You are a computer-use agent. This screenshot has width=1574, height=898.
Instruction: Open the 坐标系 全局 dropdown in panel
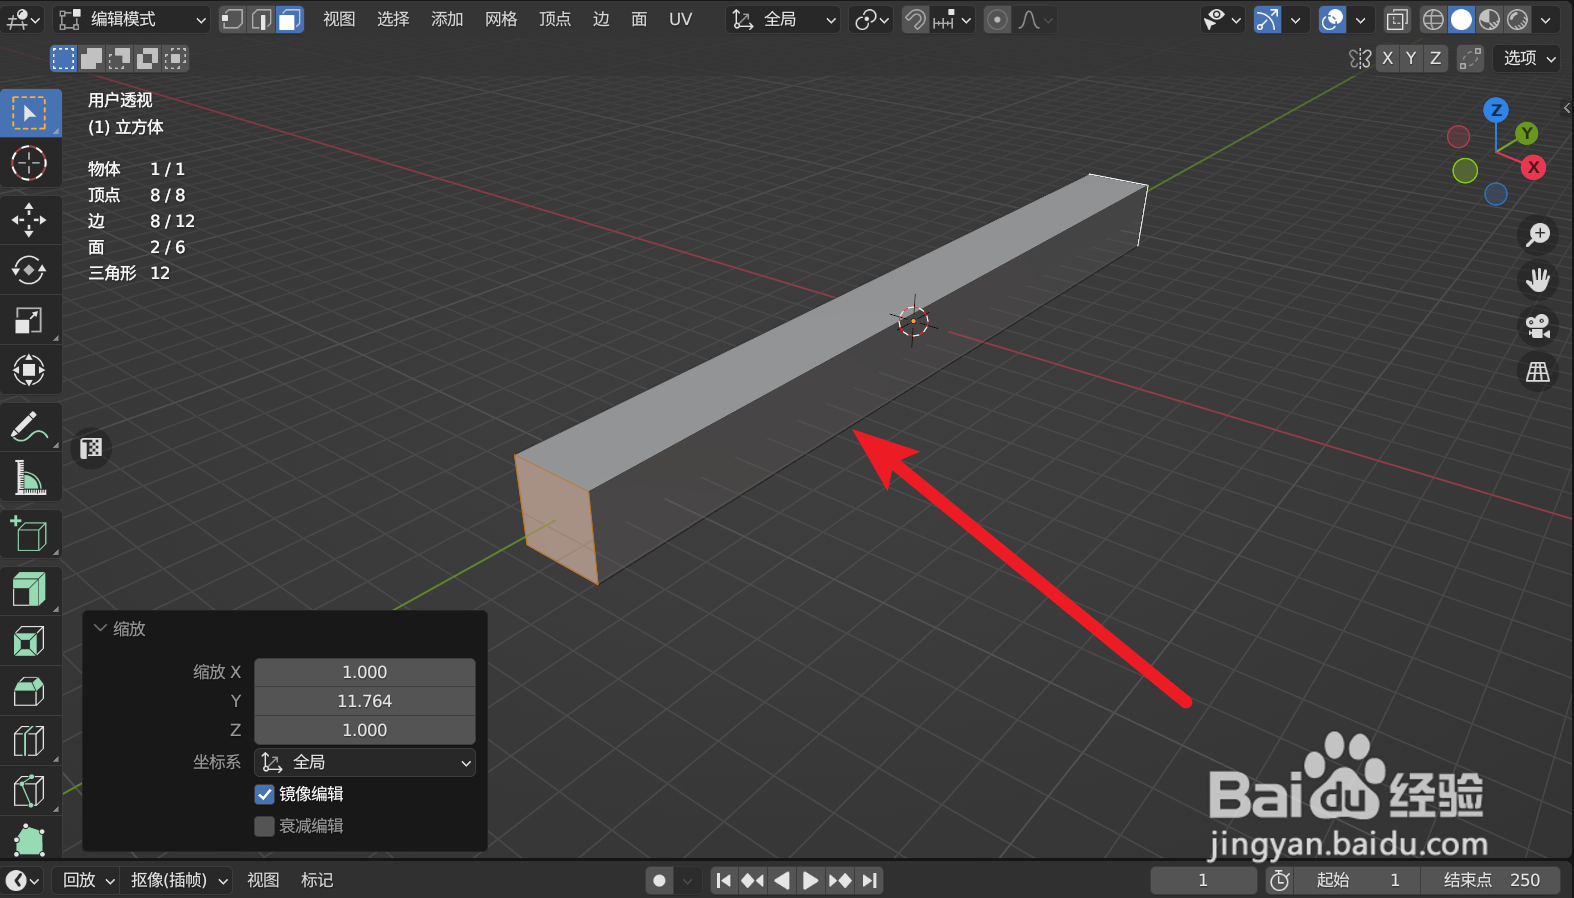click(x=365, y=762)
